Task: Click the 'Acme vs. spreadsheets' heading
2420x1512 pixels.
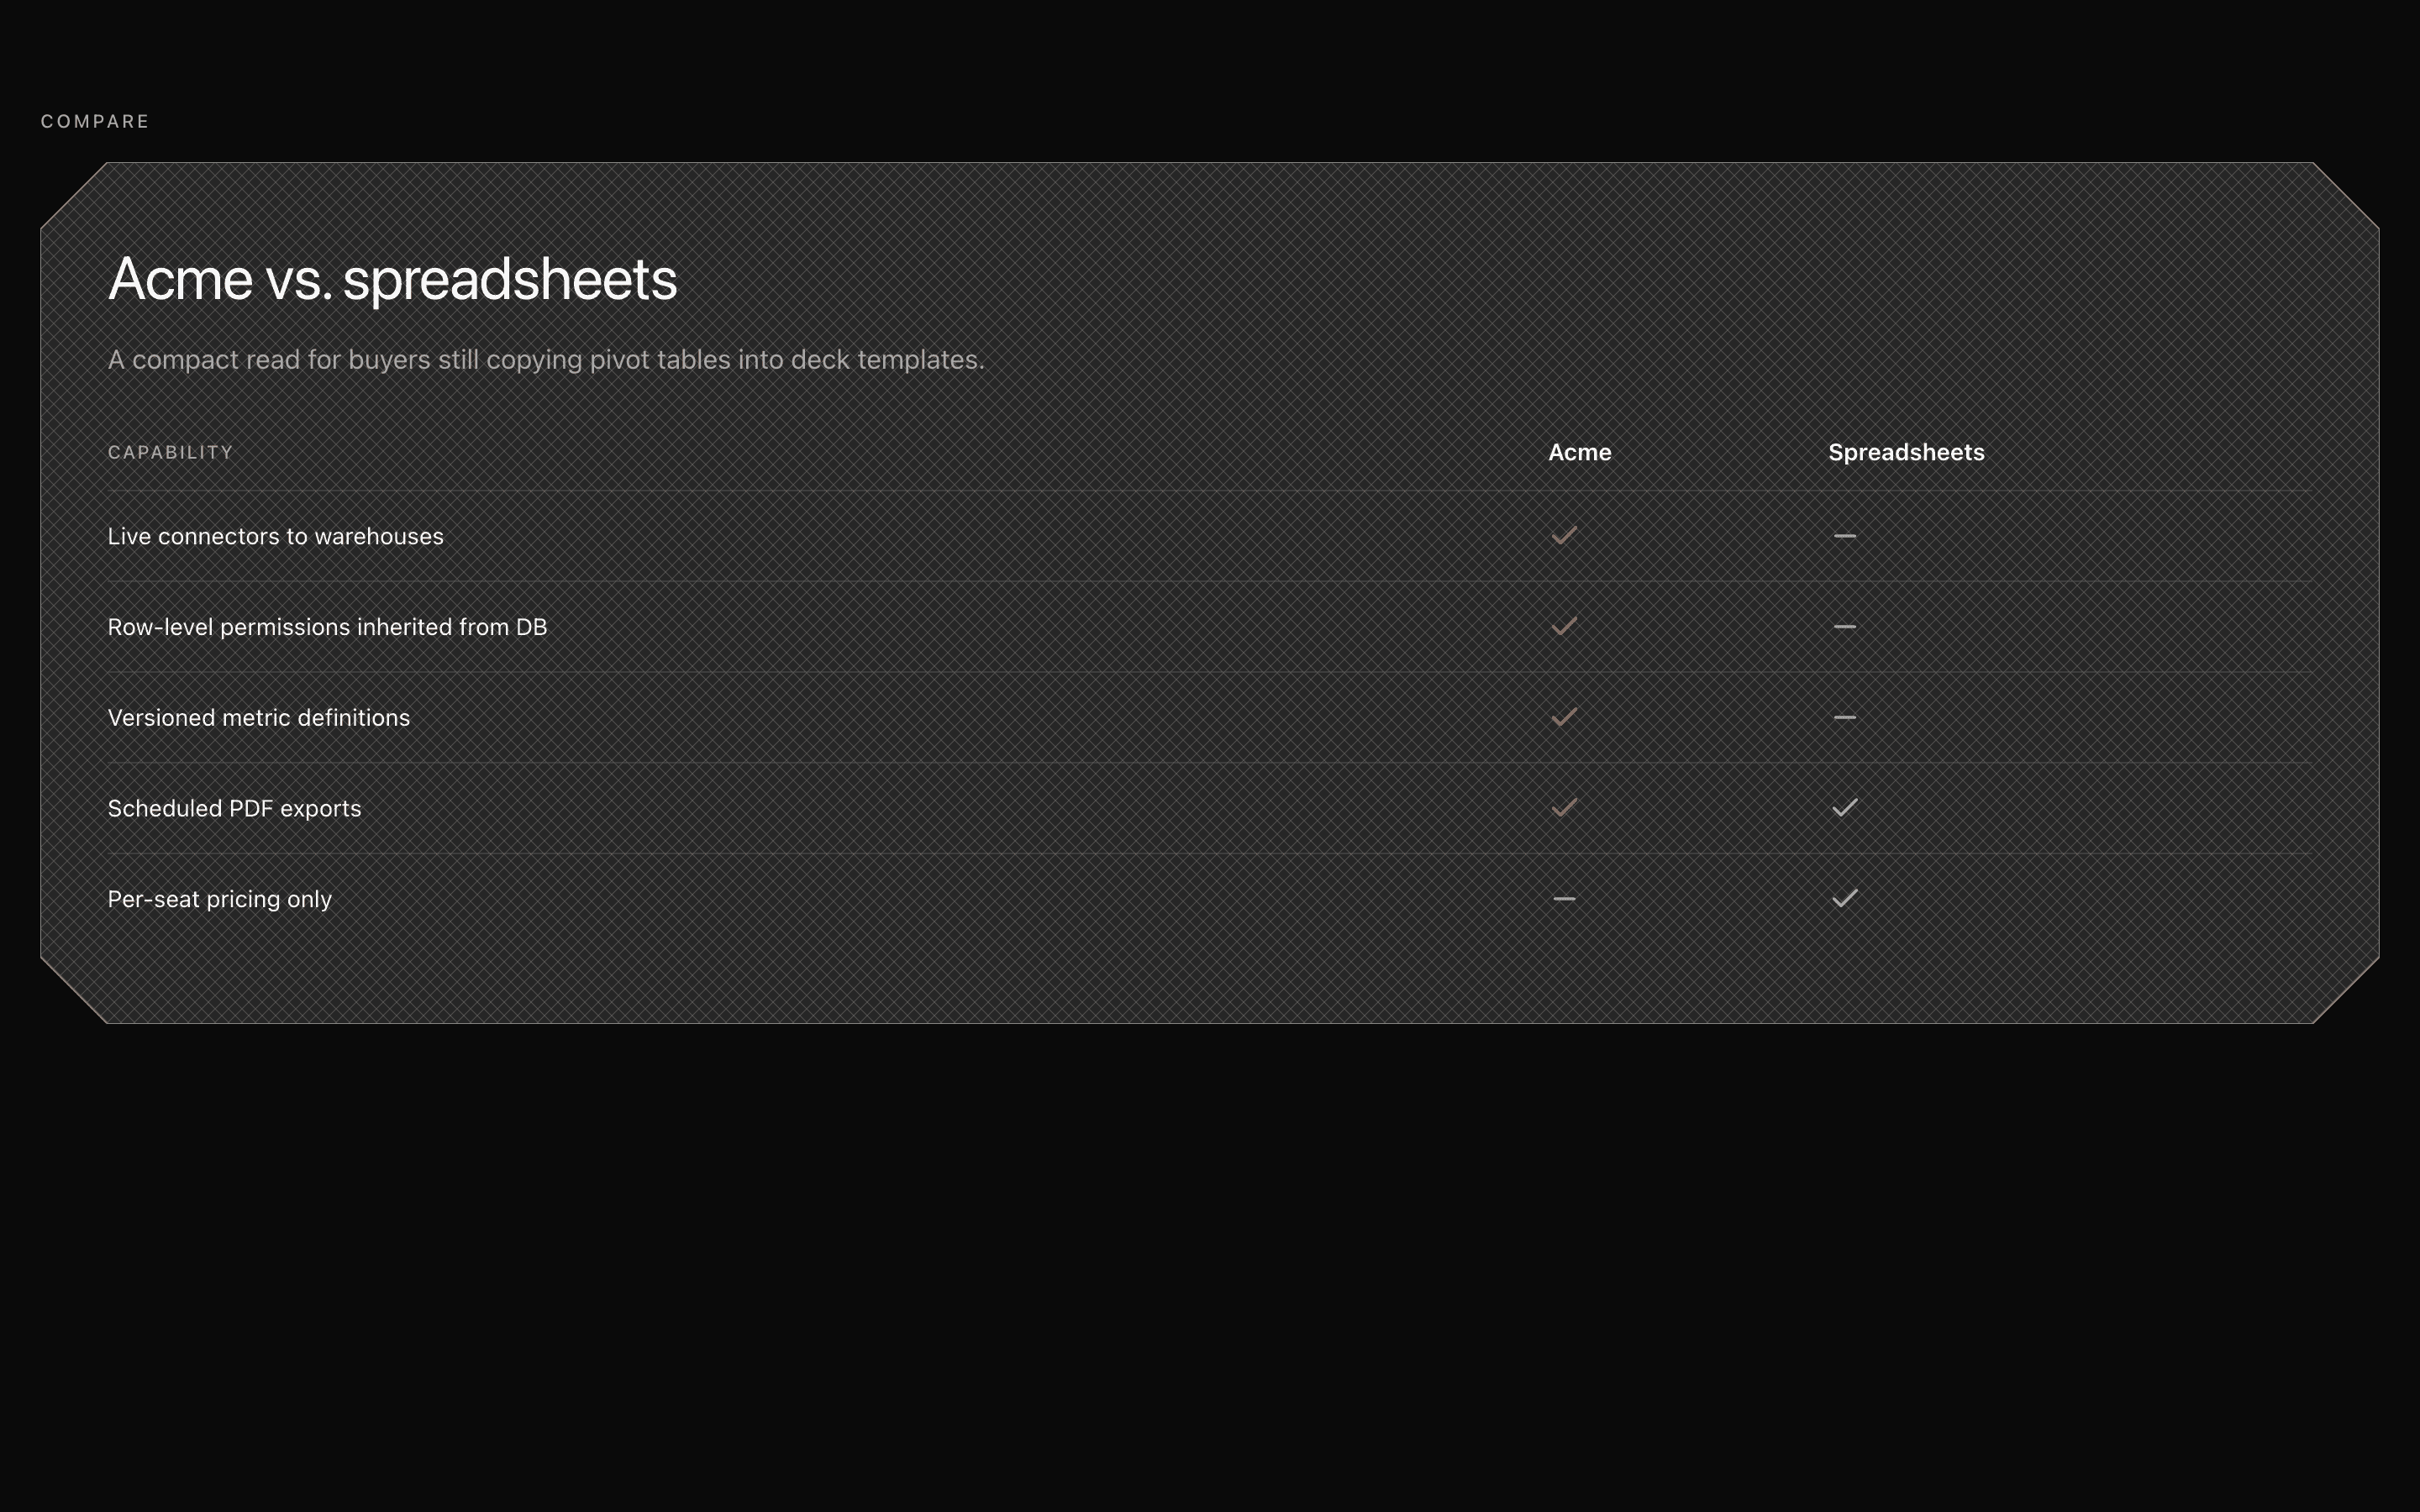Action: point(392,279)
